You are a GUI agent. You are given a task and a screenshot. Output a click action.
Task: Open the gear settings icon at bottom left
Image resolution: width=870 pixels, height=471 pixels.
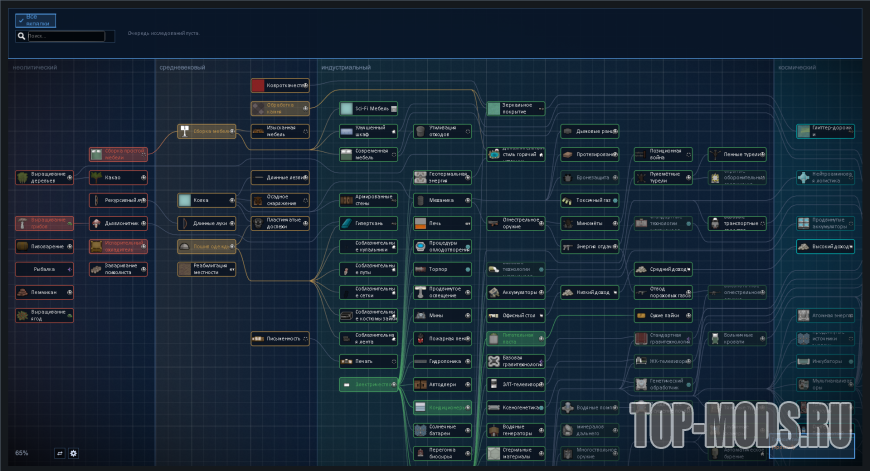pos(73,453)
